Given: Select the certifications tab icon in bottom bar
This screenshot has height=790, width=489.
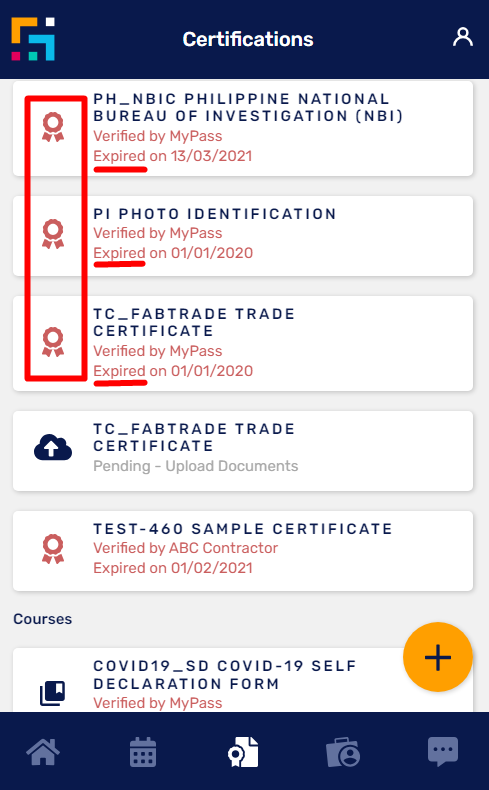Looking at the screenshot, I should tap(243, 752).
